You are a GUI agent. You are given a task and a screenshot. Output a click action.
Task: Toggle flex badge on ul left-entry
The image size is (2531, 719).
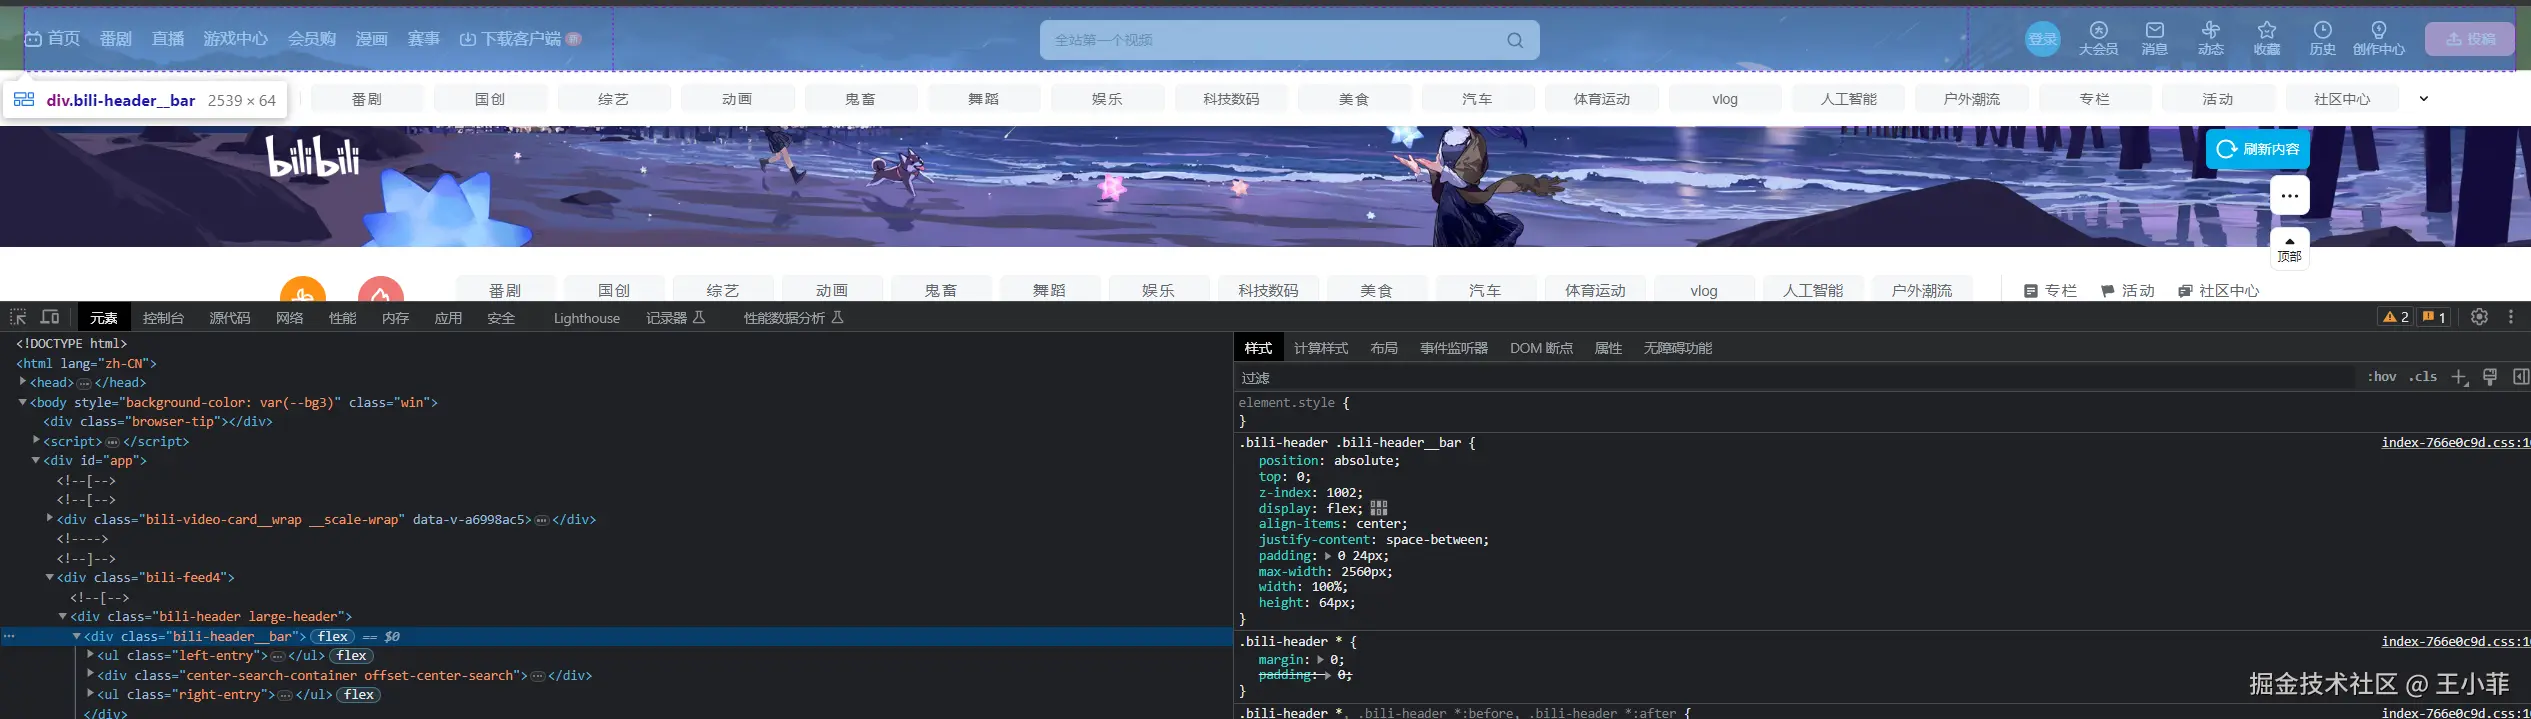[351, 656]
